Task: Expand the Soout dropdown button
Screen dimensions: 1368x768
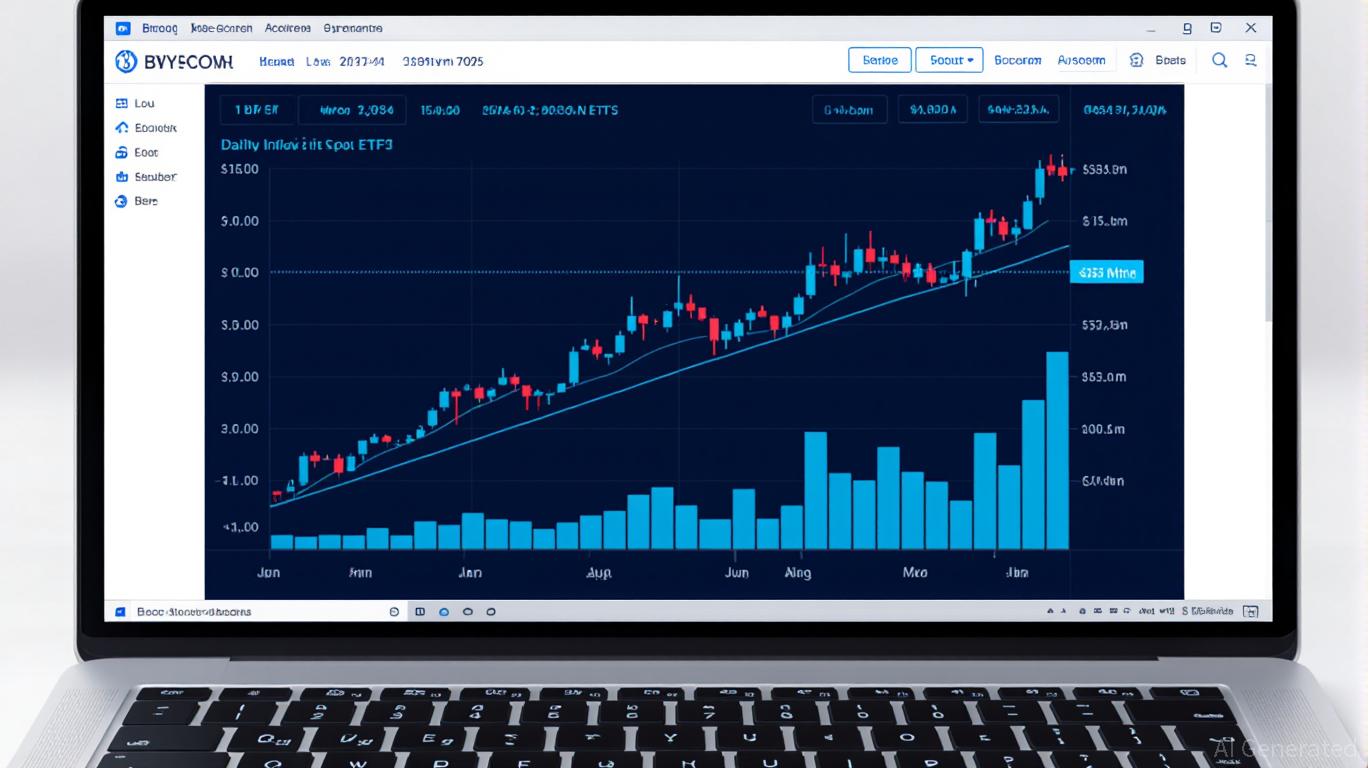Action: click(x=949, y=60)
